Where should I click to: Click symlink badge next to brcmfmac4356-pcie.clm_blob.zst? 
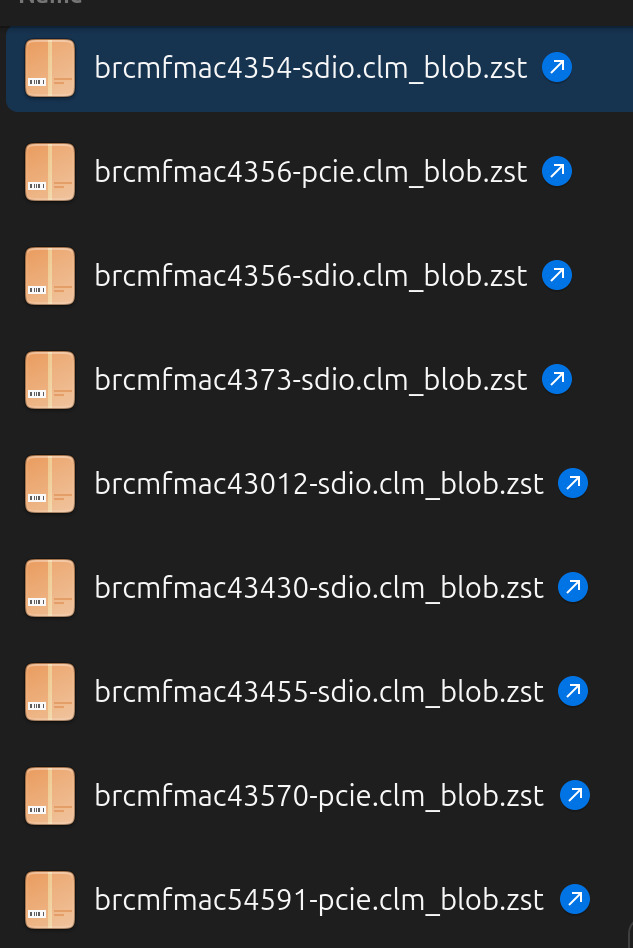click(557, 171)
